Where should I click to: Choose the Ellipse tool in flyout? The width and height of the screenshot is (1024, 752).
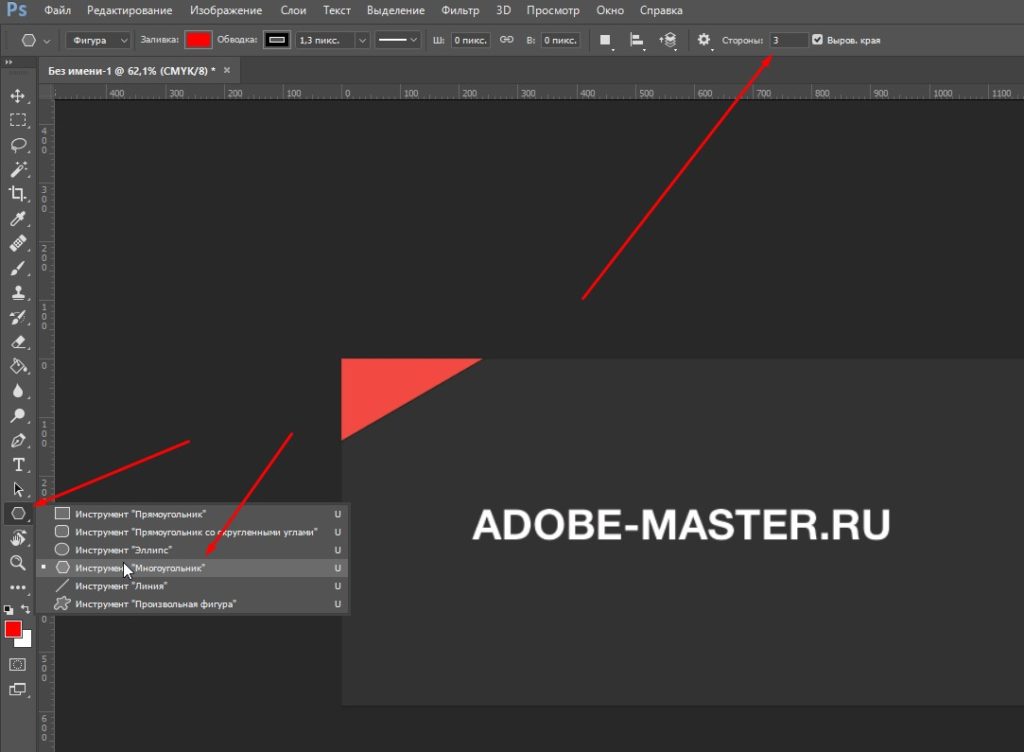tap(193, 550)
